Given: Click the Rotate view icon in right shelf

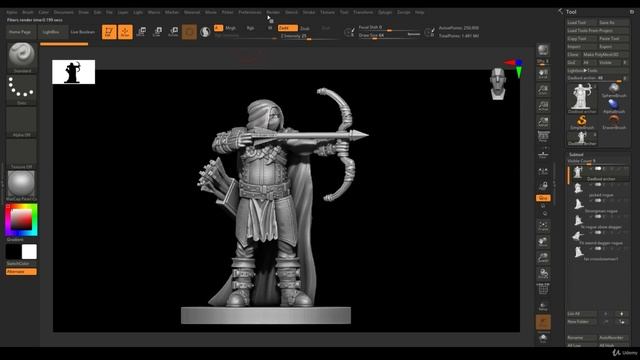Looking at the screenshot, I should click(543, 273).
